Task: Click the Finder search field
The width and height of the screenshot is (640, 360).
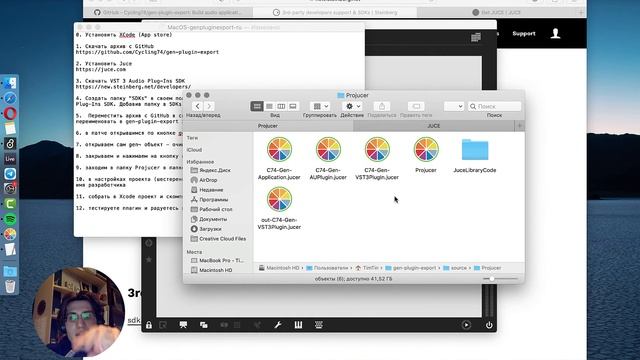Action: pos(494,106)
